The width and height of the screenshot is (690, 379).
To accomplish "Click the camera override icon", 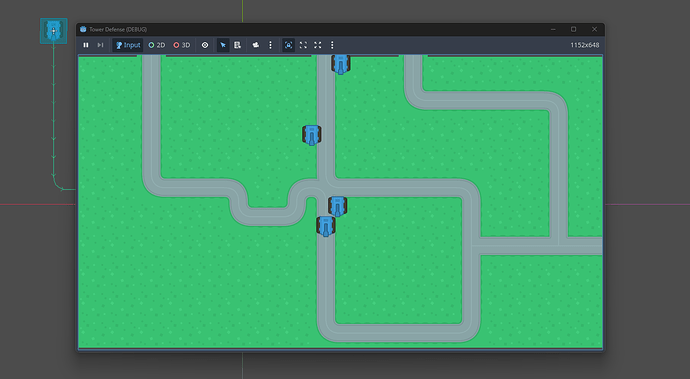I will (256, 45).
